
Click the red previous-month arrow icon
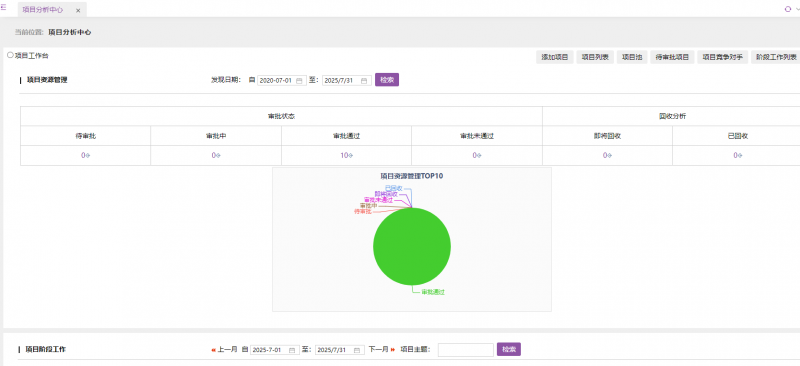point(213,350)
